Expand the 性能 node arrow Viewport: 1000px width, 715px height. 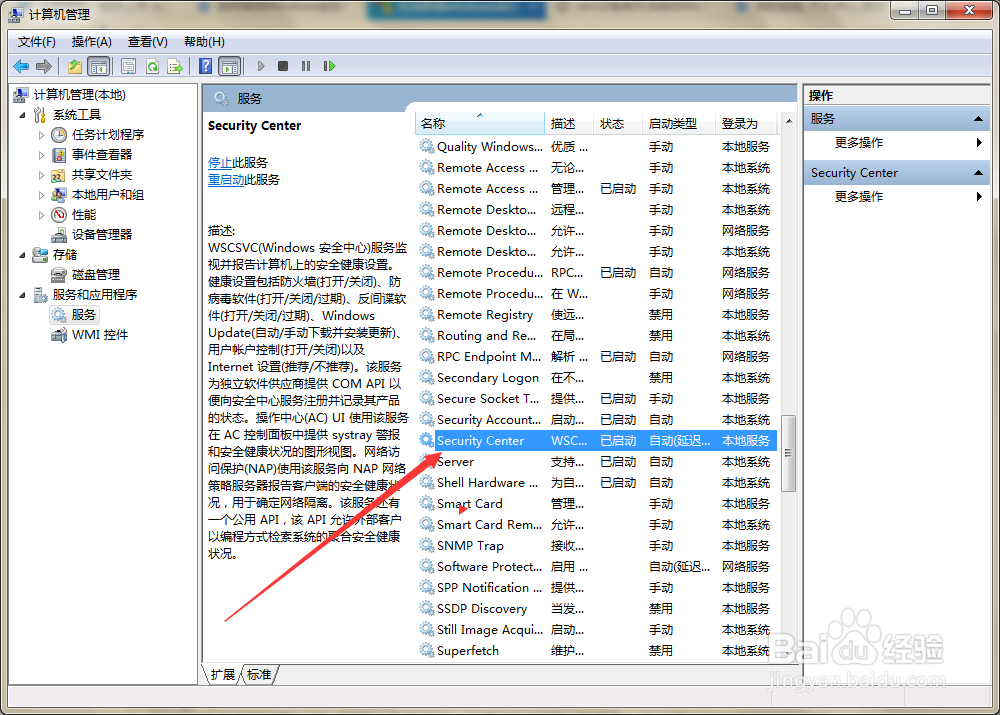click(x=41, y=215)
